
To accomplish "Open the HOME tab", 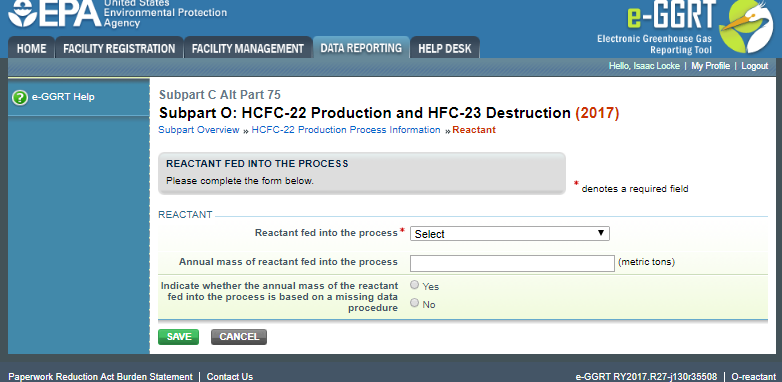I will pyautogui.click(x=31, y=48).
